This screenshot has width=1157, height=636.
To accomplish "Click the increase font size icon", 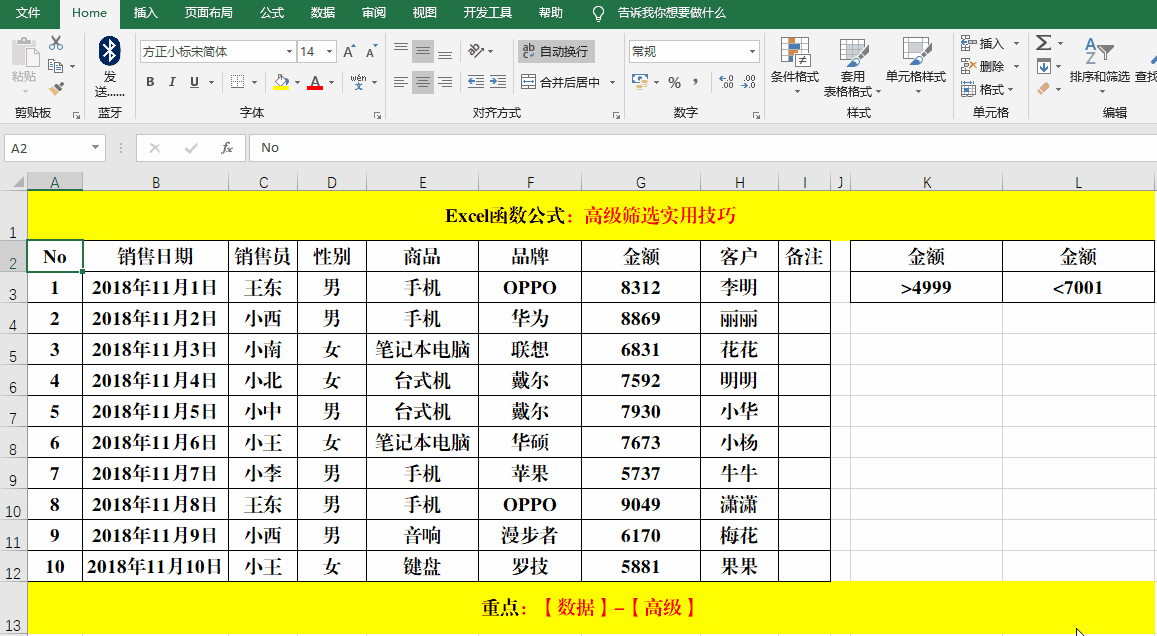I will (x=348, y=52).
